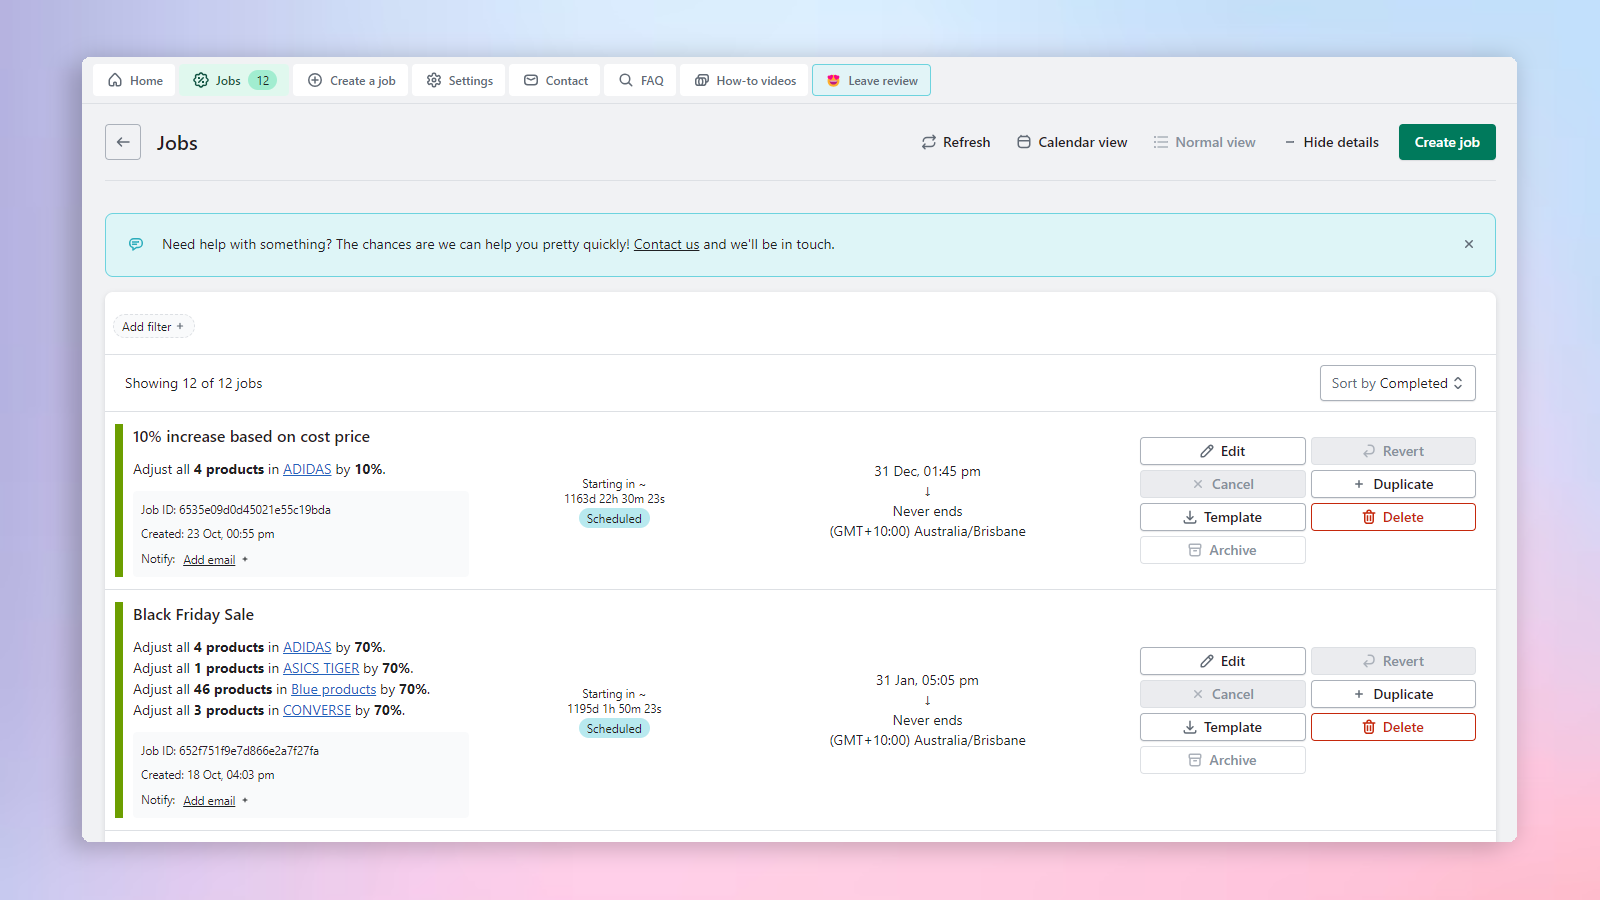Click the Created: 18 Oct, 04:03 pm text
The image size is (1600, 900).
(x=207, y=775)
